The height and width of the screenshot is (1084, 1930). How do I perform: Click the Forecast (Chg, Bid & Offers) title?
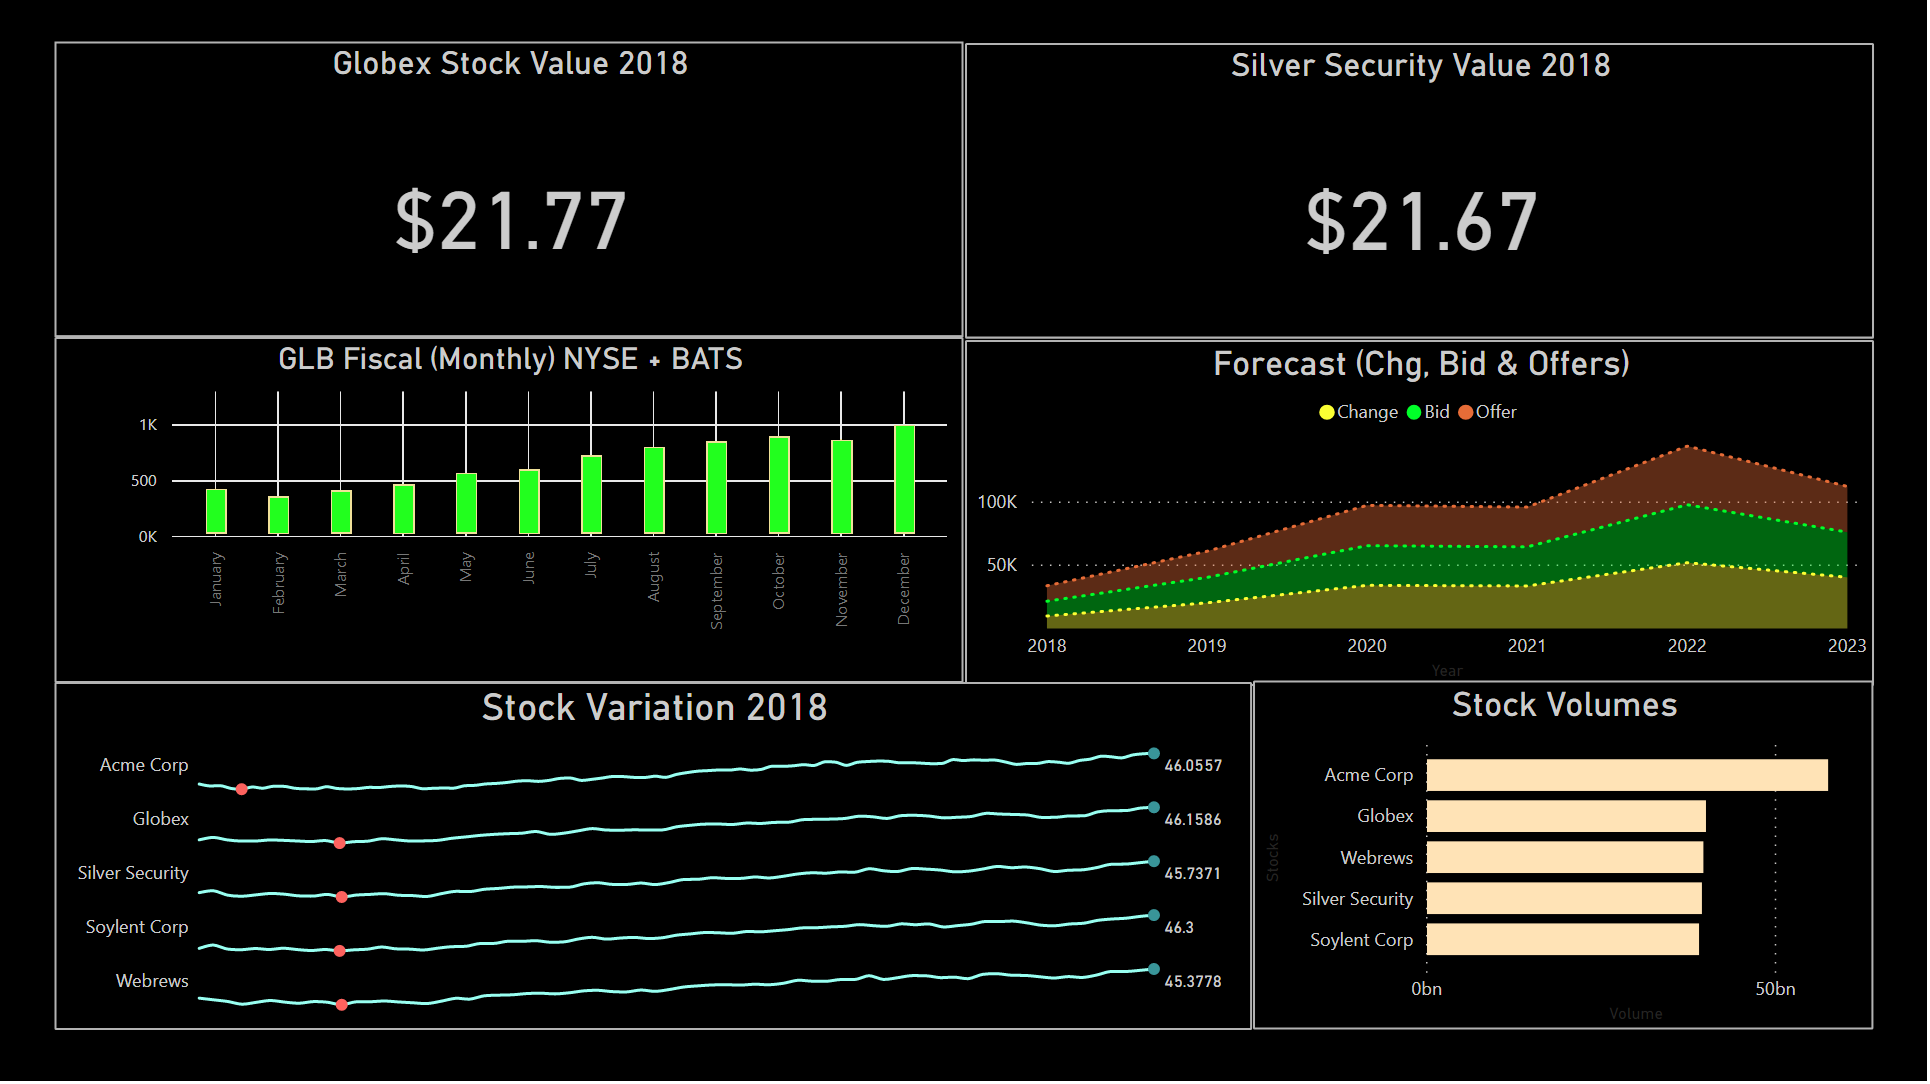tap(1421, 364)
